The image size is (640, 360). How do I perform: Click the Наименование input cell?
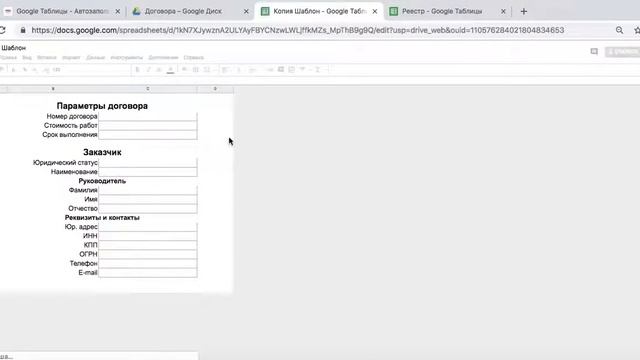tap(148, 172)
